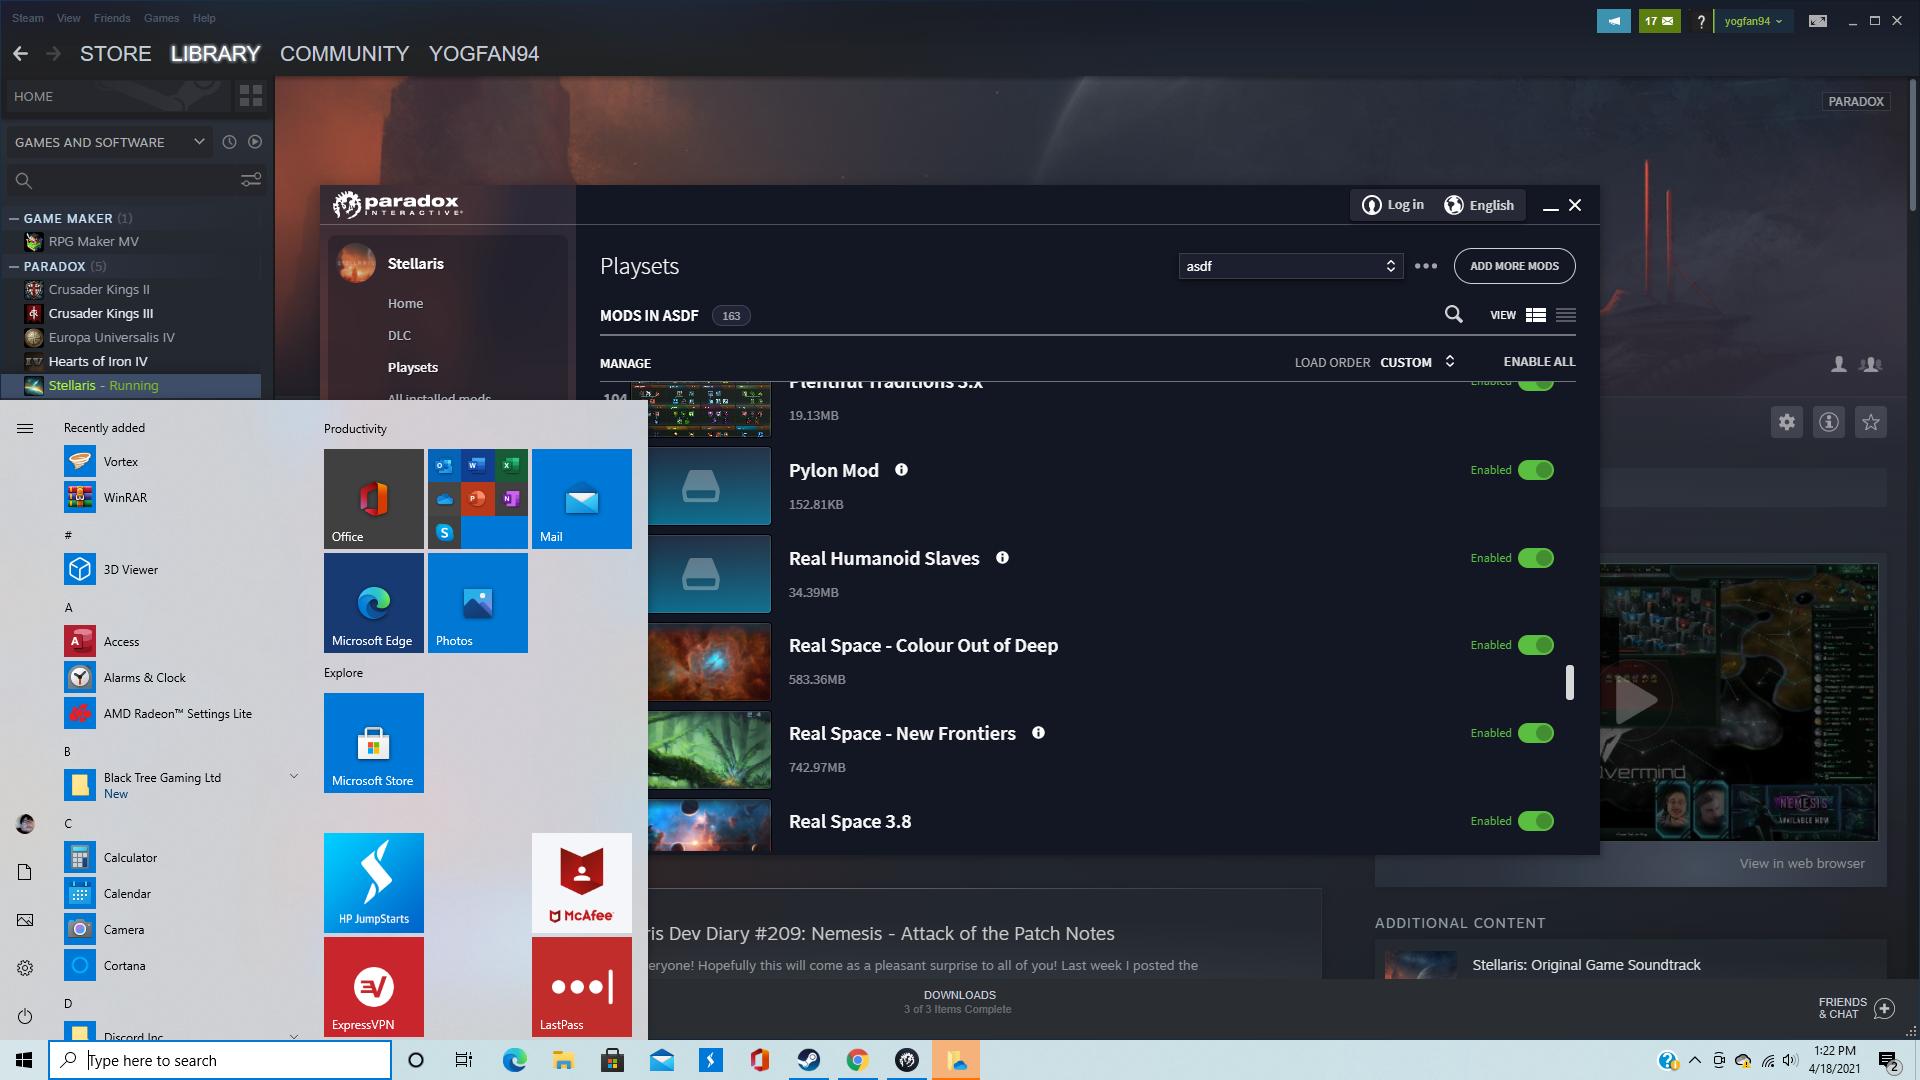The height and width of the screenshot is (1080, 1920).
Task: Open Steam library filter options icon
Action: [251, 180]
